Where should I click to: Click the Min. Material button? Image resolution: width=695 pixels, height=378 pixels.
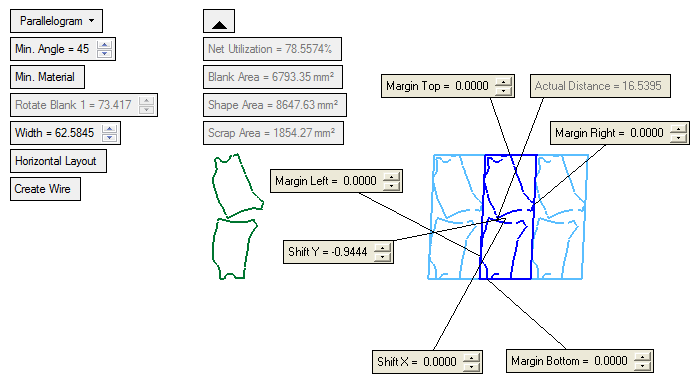(47, 77)
